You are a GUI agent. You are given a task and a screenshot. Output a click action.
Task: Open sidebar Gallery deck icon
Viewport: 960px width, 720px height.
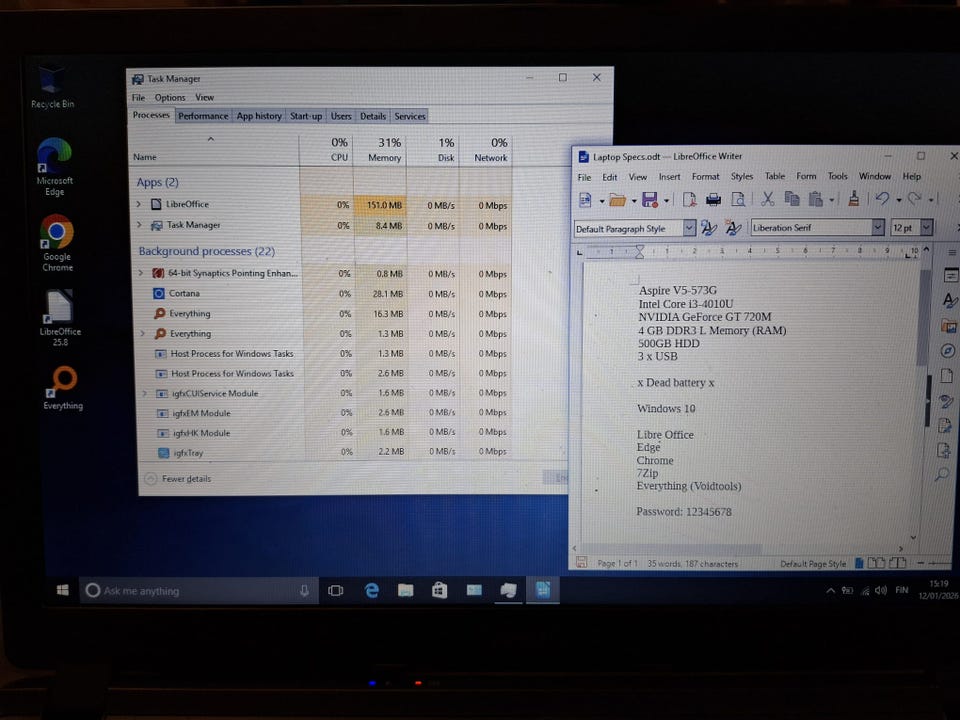(950, 326)
